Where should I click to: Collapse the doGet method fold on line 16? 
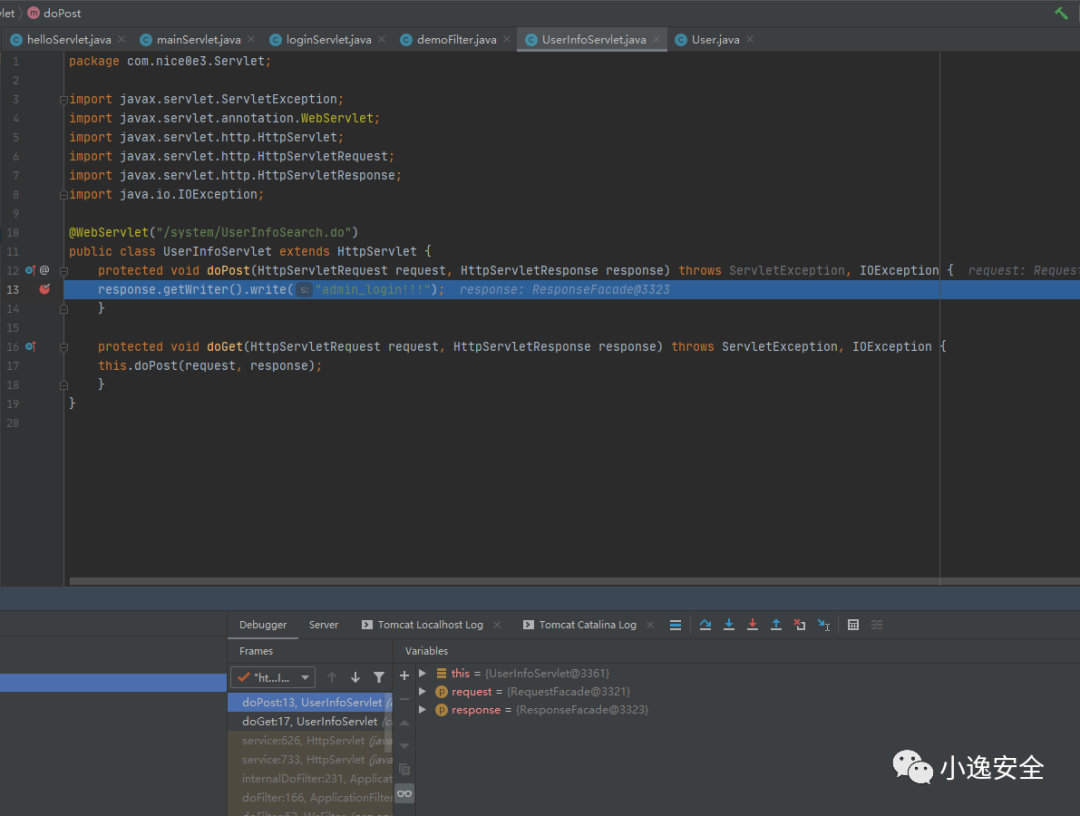(63, 347)
